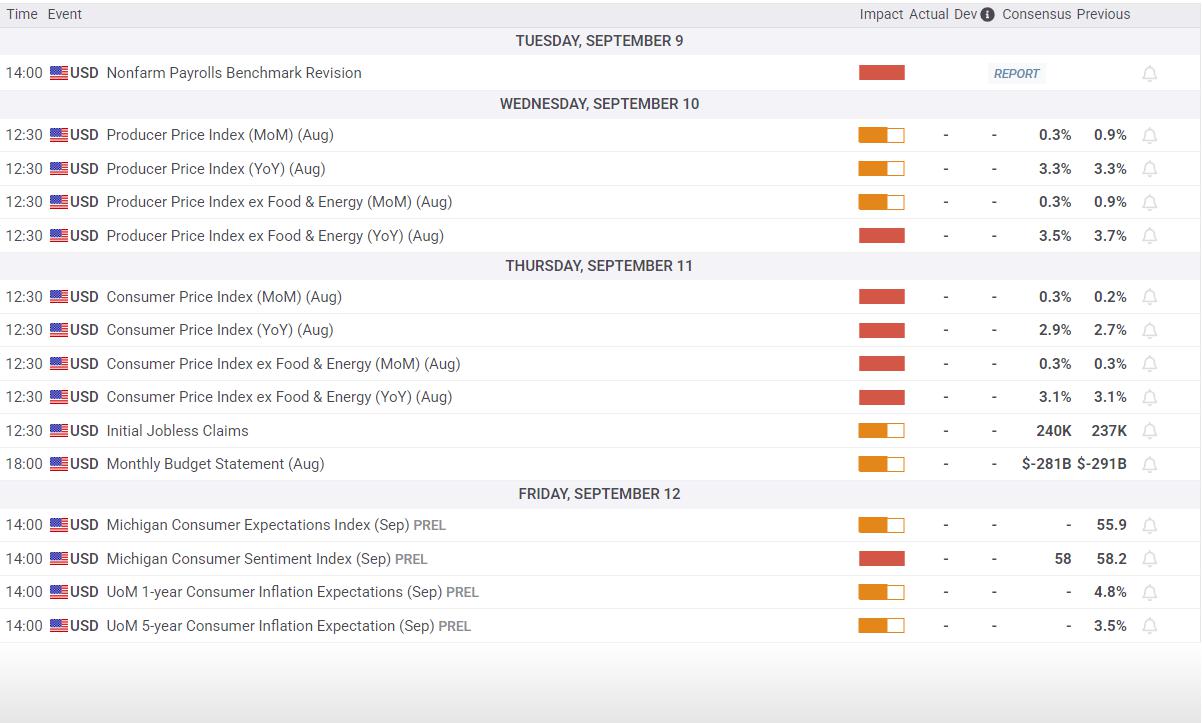The image size is (1202, 723).
Task: Click the red impact bar for Consumer Price Index (MoM)
Action: 881,297
